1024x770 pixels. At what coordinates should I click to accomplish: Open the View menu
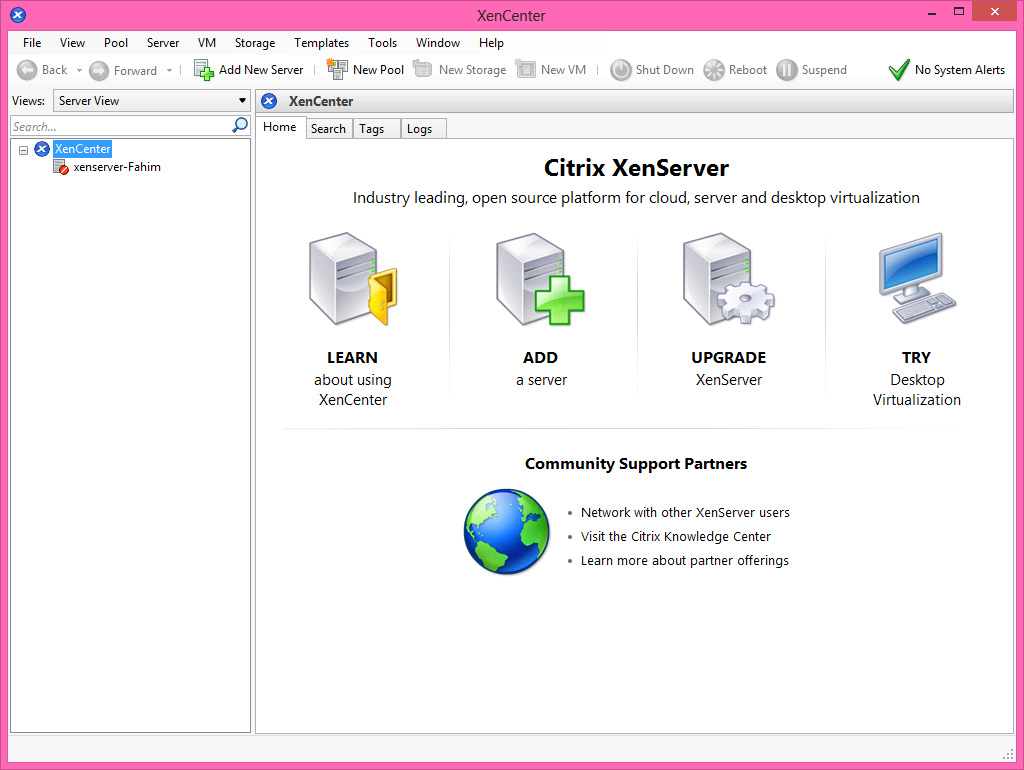coord(72,42)
